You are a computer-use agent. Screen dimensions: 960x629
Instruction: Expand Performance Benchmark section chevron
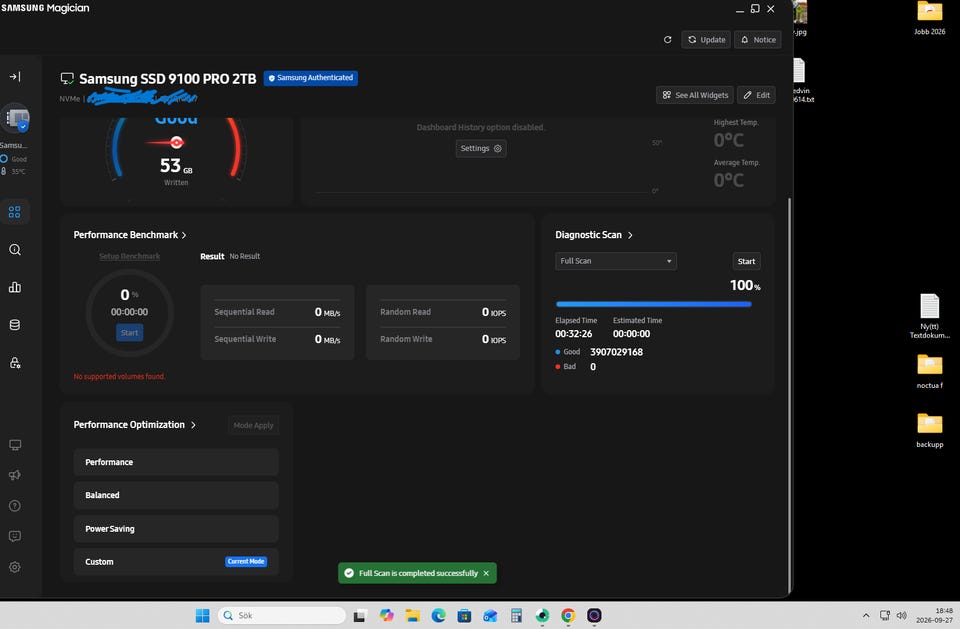[x=184, y=235]
